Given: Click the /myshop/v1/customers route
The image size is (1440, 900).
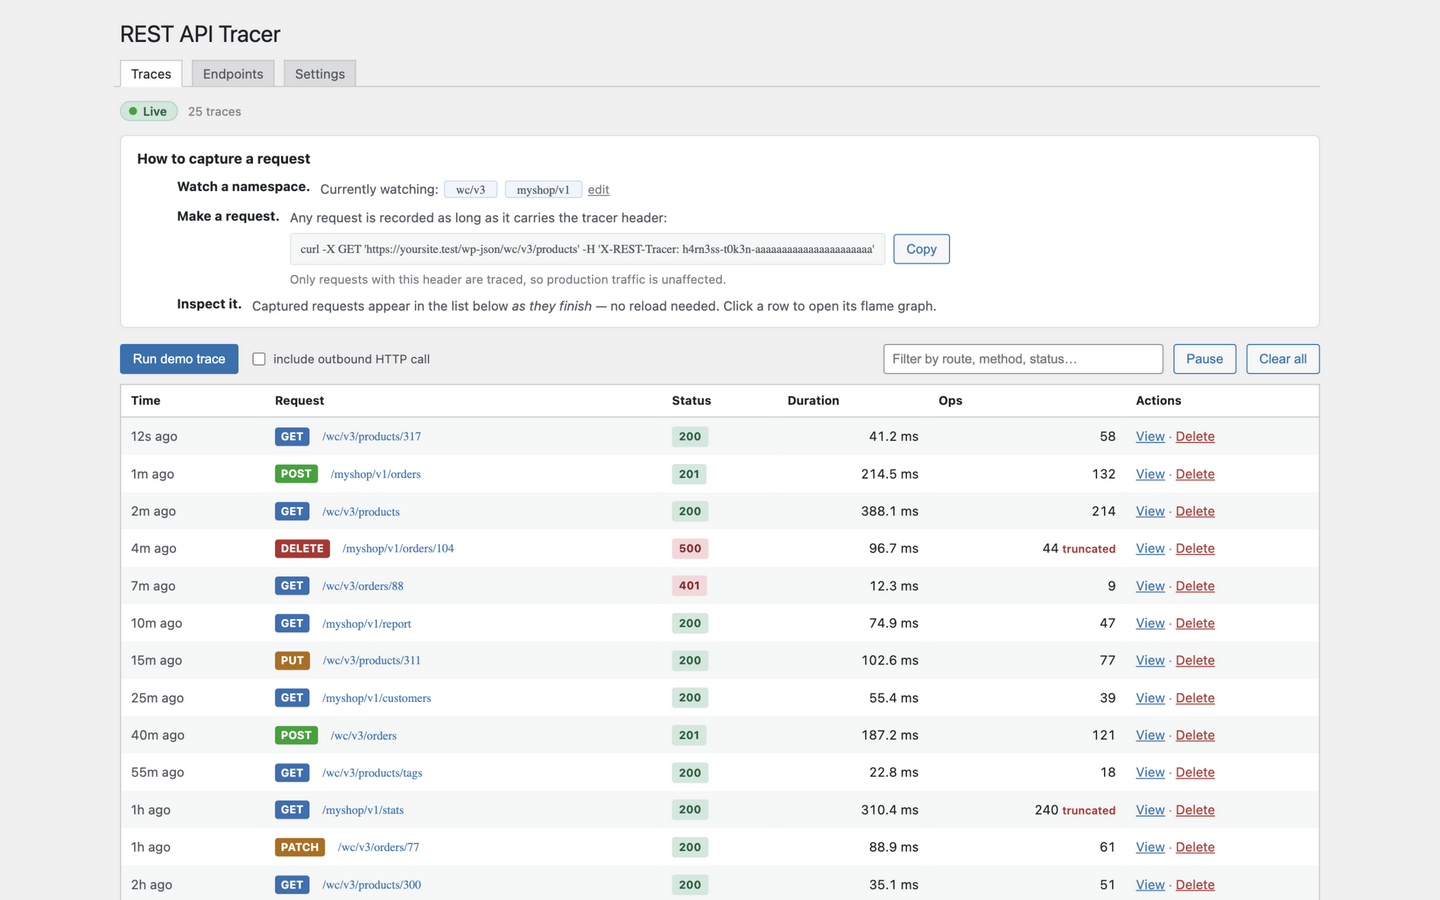Looking at the screenshot, I should click(376, 698).
